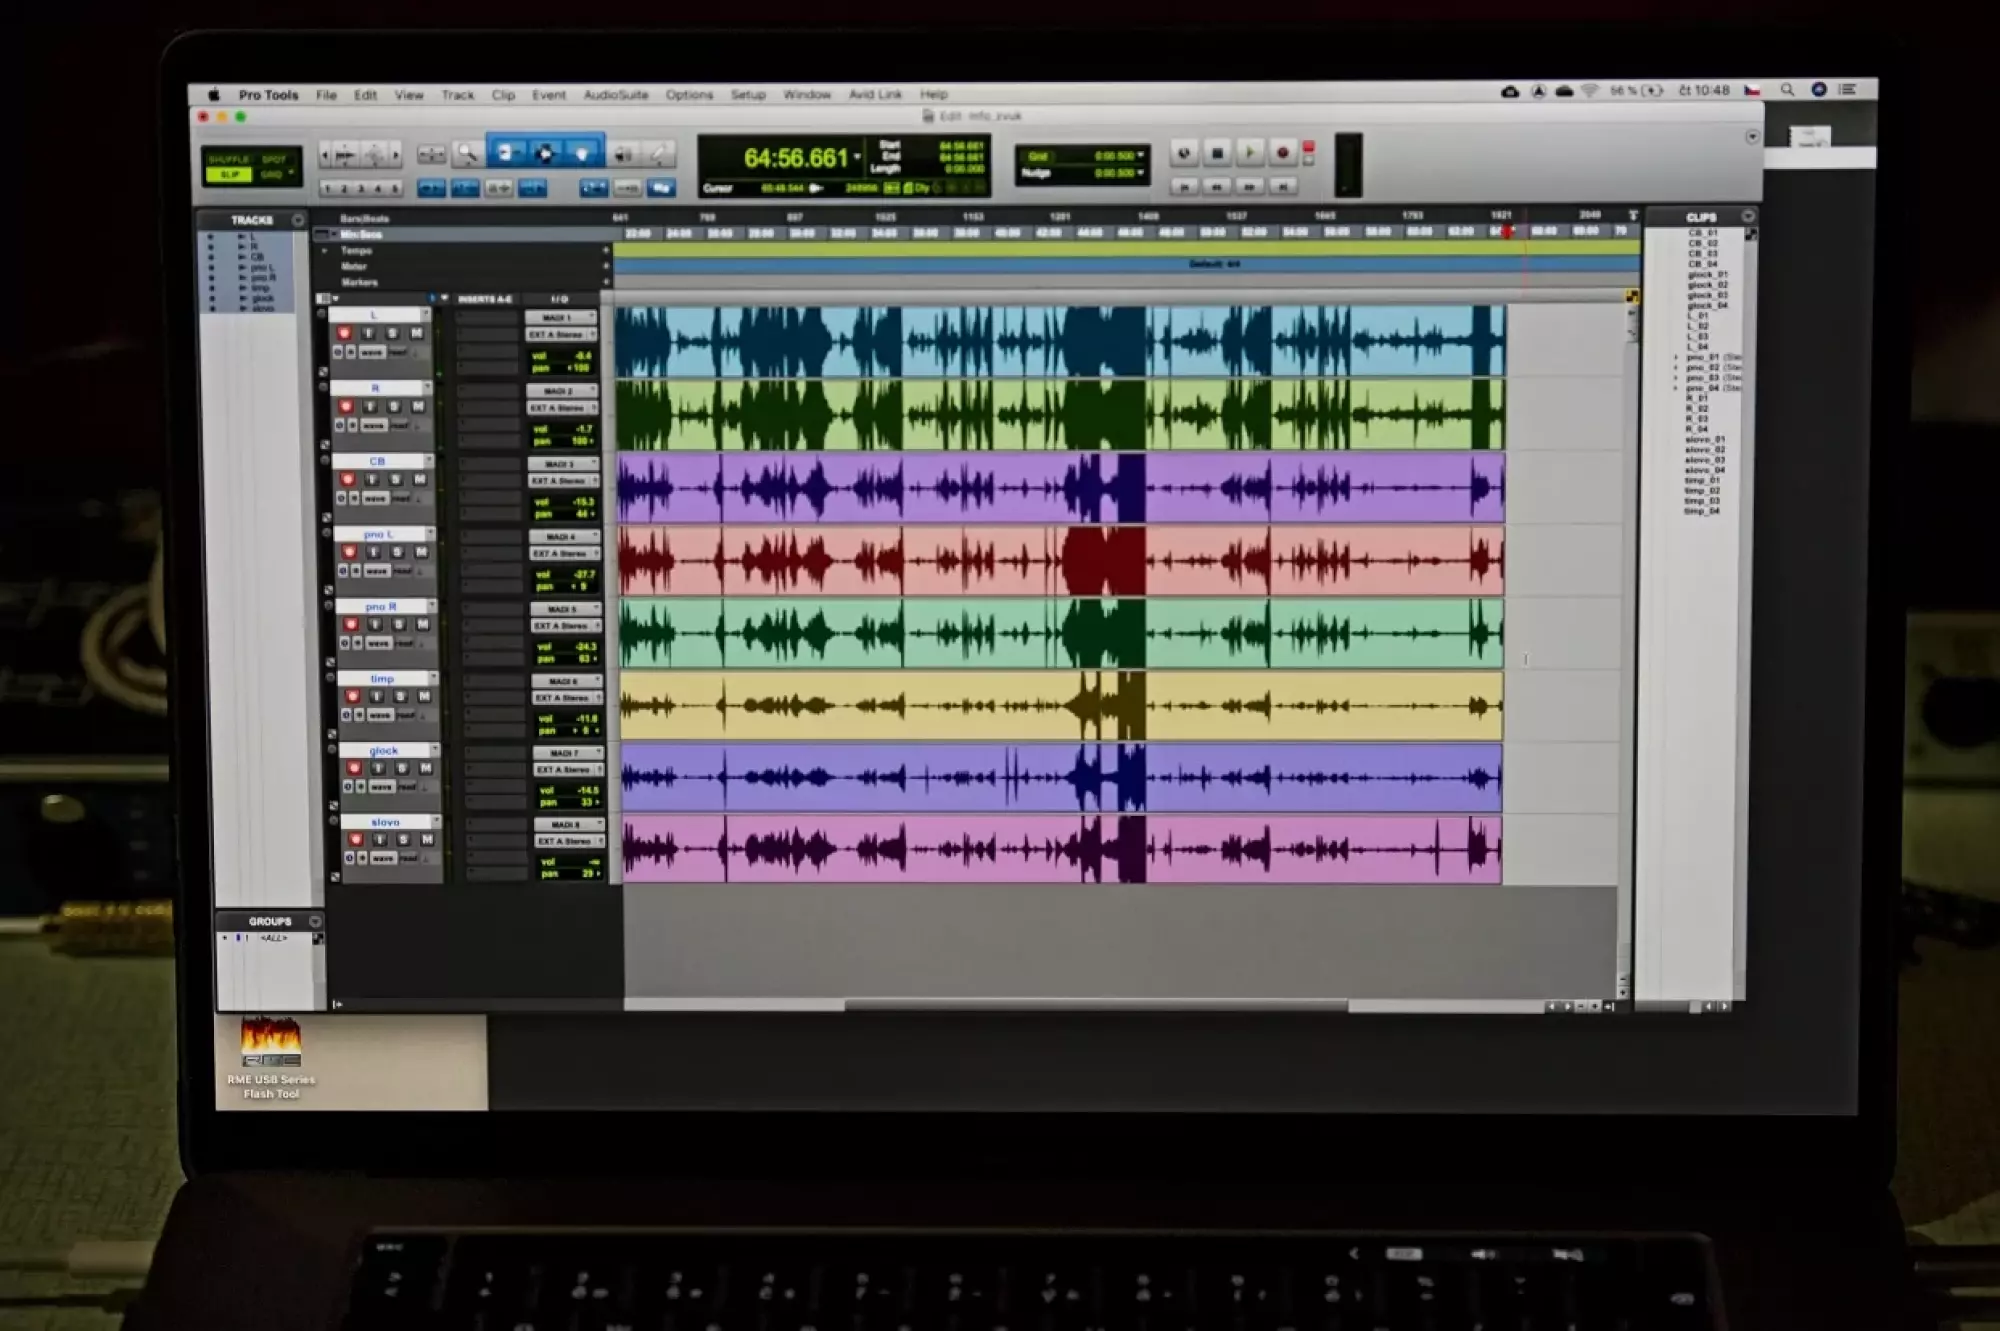Select the Pencil tool
Viewport: 2000px width, 1331px height.
pos(659,154)
